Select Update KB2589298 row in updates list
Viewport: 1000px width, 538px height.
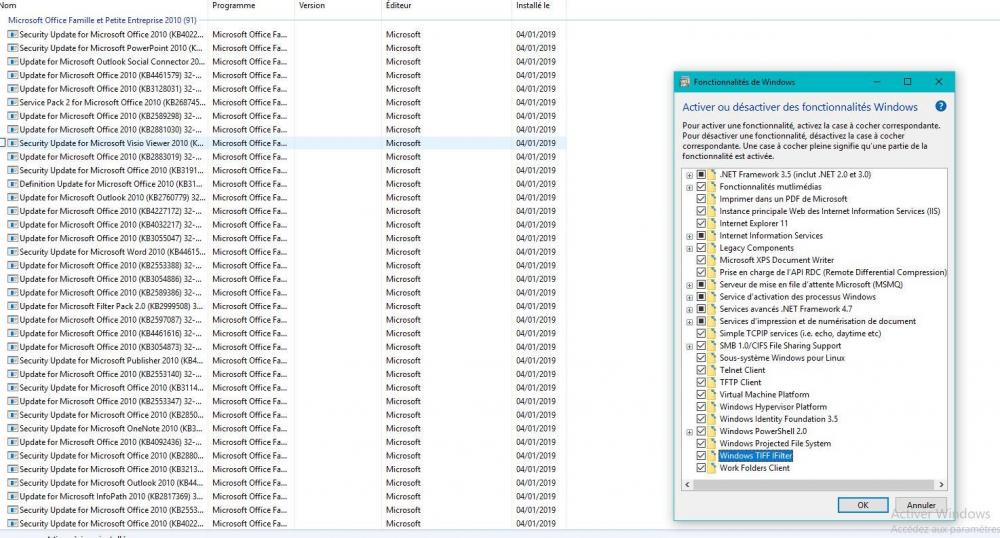tap(283, 116)
